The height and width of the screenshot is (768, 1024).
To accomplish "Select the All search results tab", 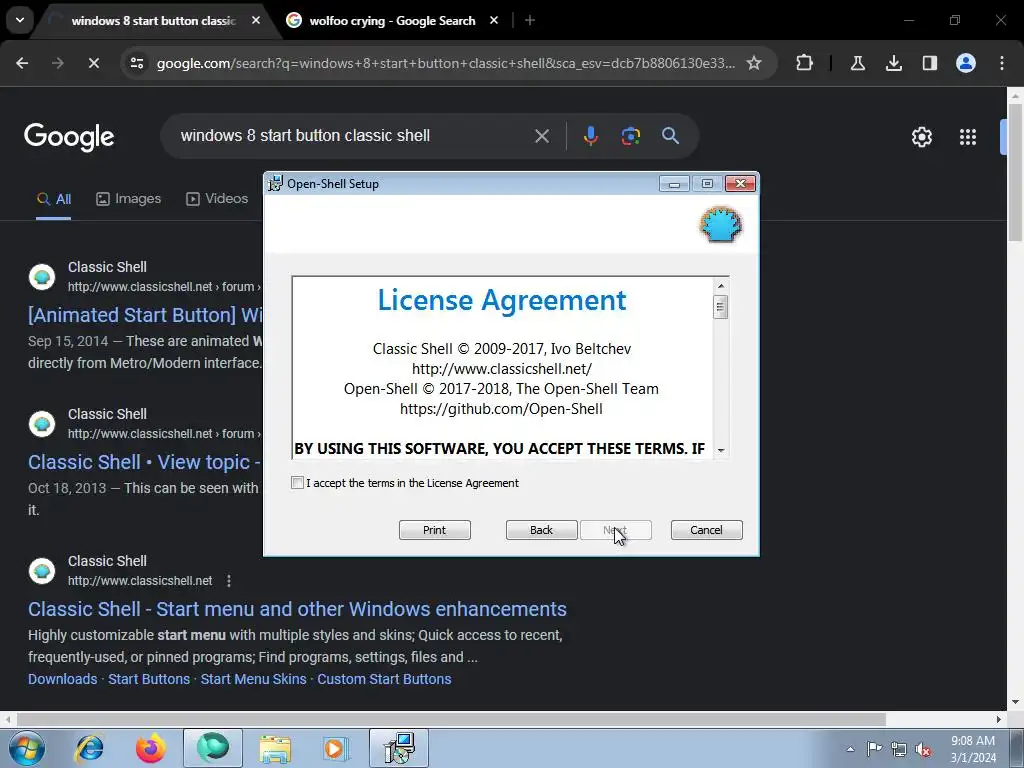I will click(54, 199).
